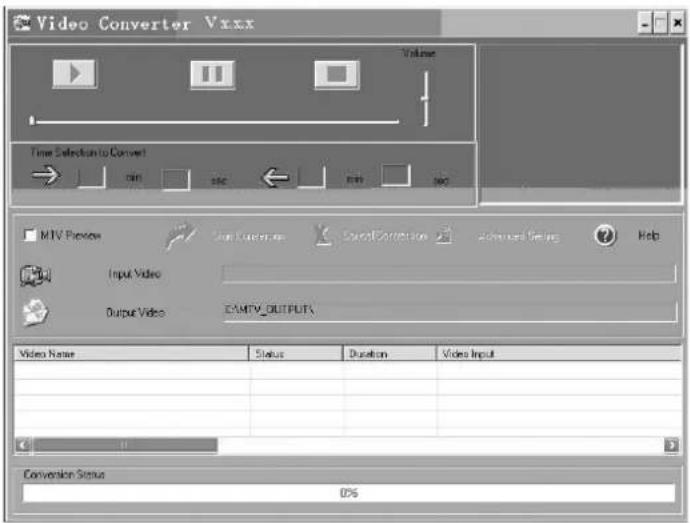Click the vertical Volume slider
The width and height of the screenshot is (690, 523).
click(x=425, y=99)
